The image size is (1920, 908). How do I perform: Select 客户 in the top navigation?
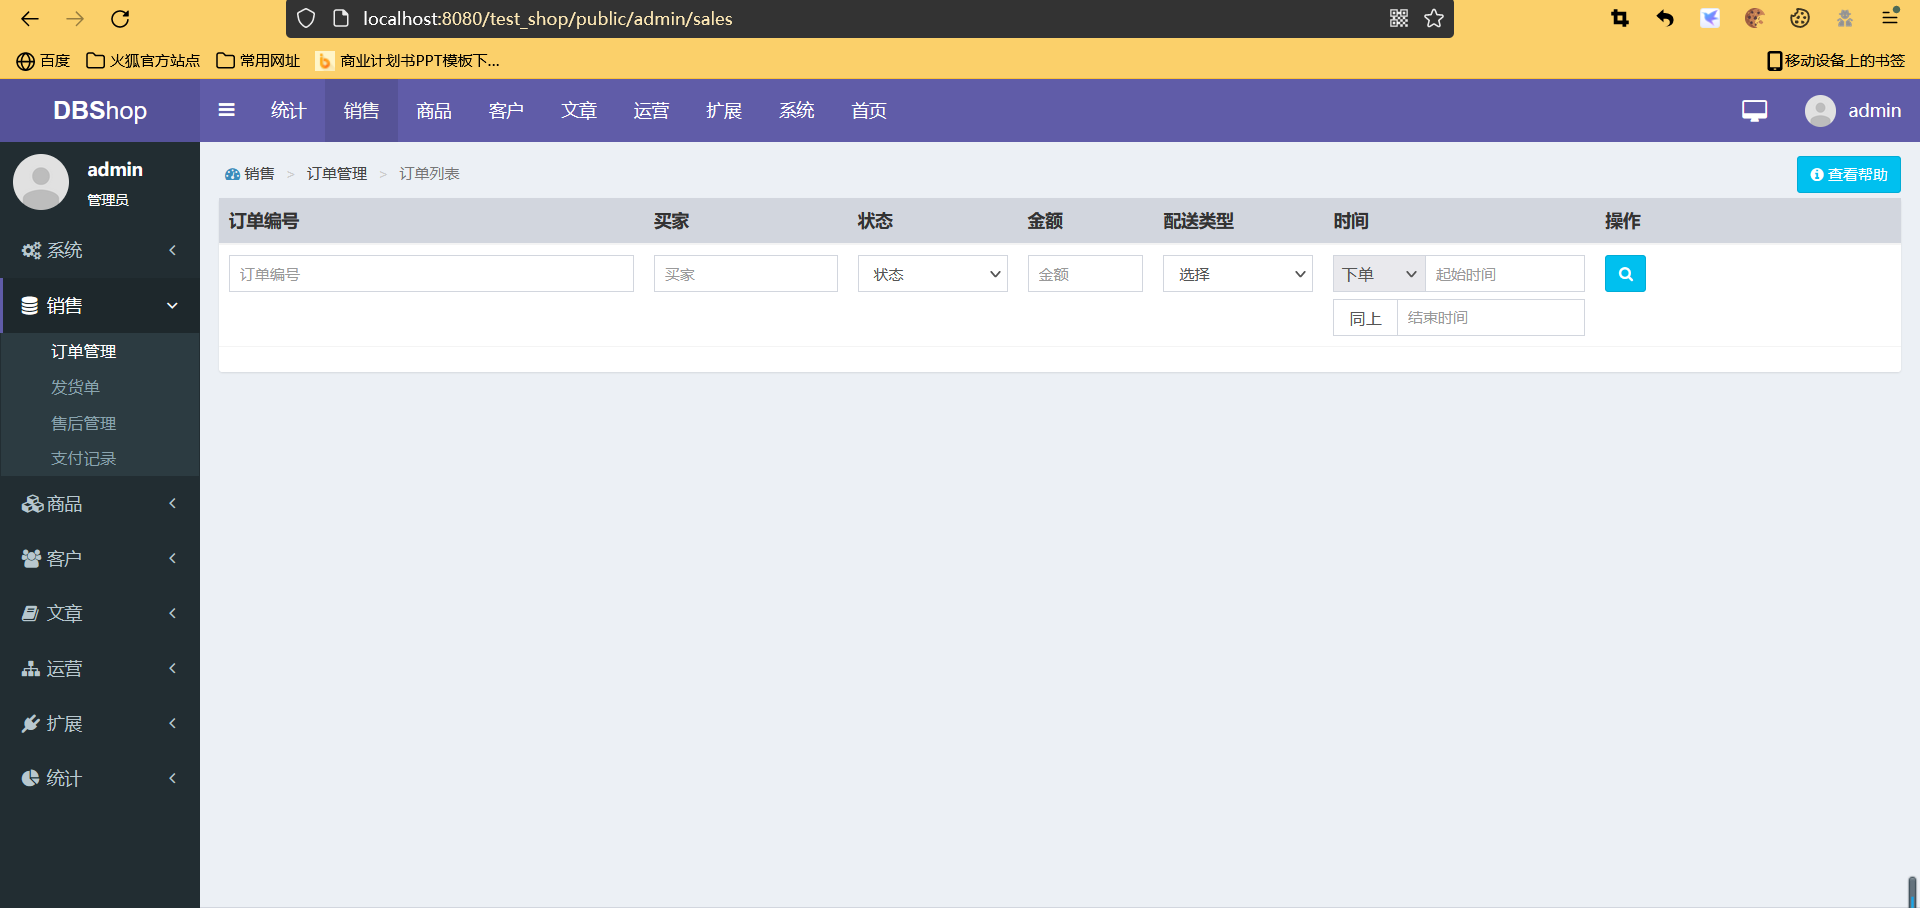pyautogui.click(x=506, y=110)
